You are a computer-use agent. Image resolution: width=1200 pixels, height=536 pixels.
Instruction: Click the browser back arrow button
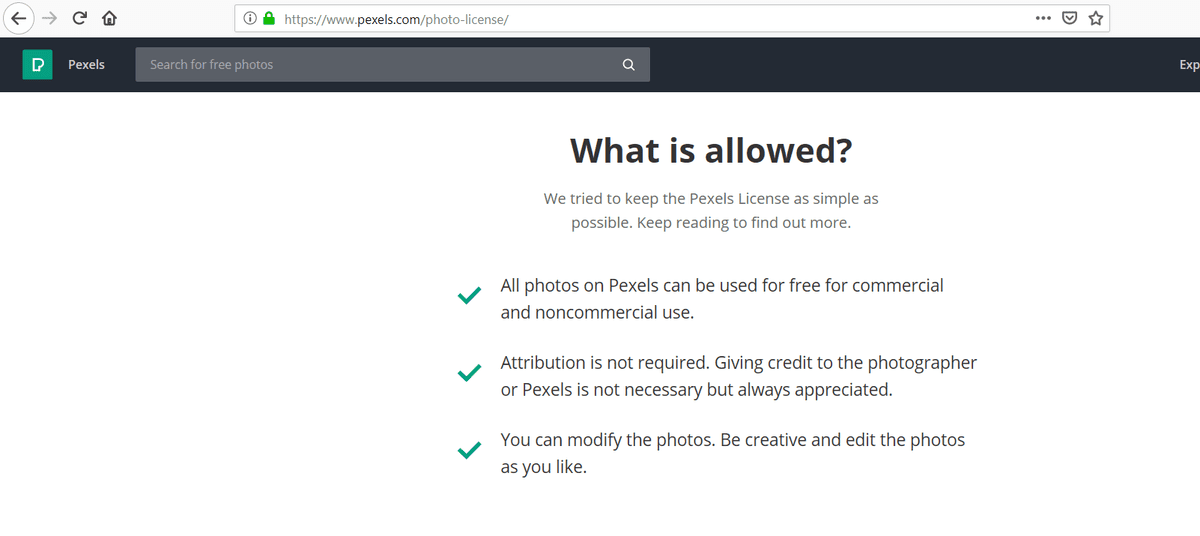point(19,18)
